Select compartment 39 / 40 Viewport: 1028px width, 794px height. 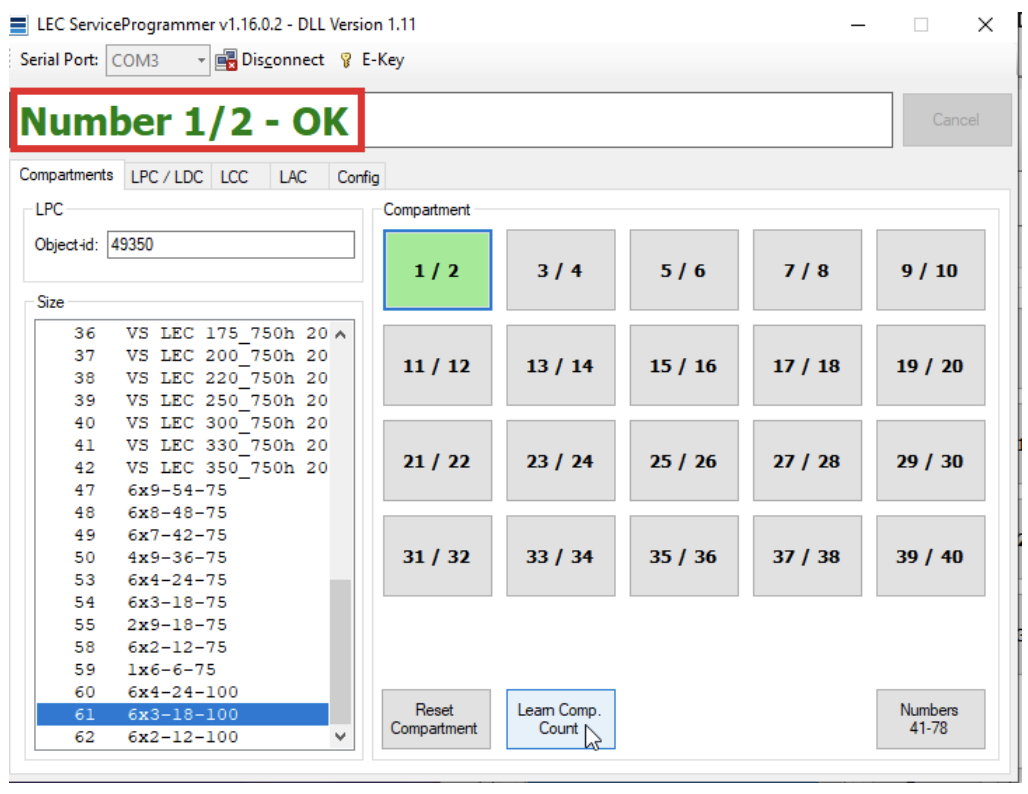(x=930, y=556)
